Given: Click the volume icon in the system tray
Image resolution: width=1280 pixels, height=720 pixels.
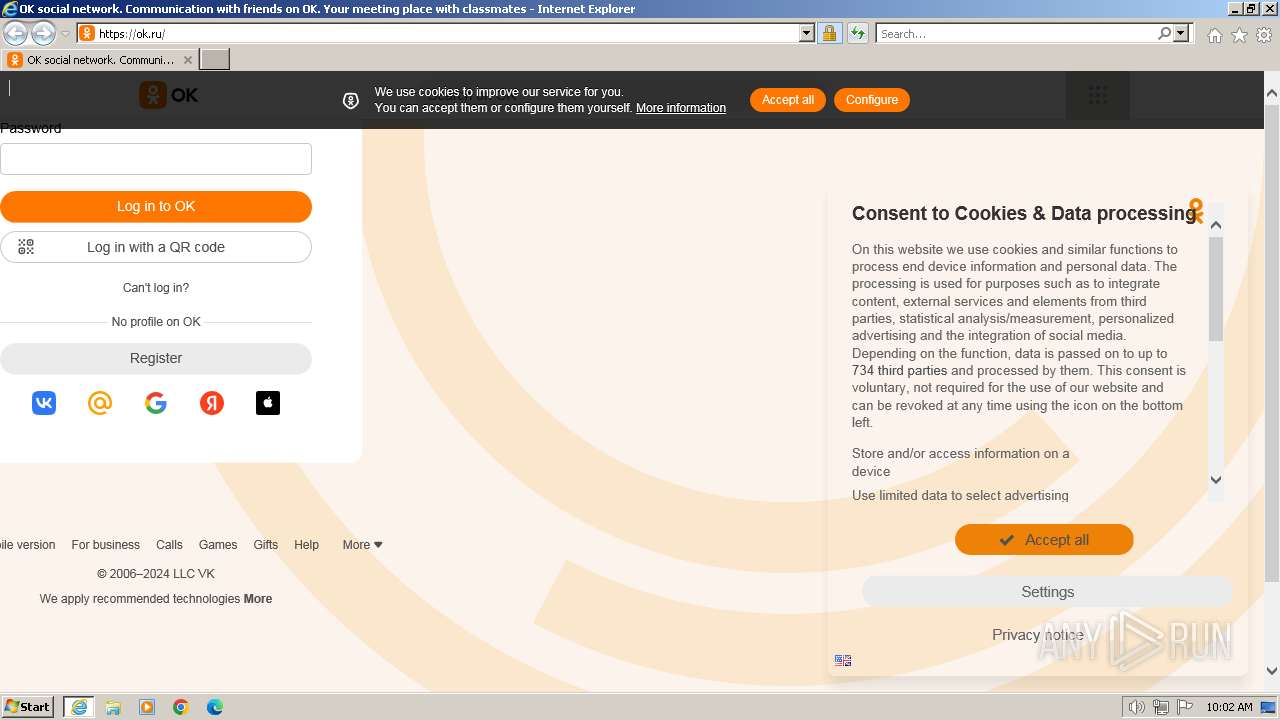Looking at the screenshot, I should (1137, 707).
